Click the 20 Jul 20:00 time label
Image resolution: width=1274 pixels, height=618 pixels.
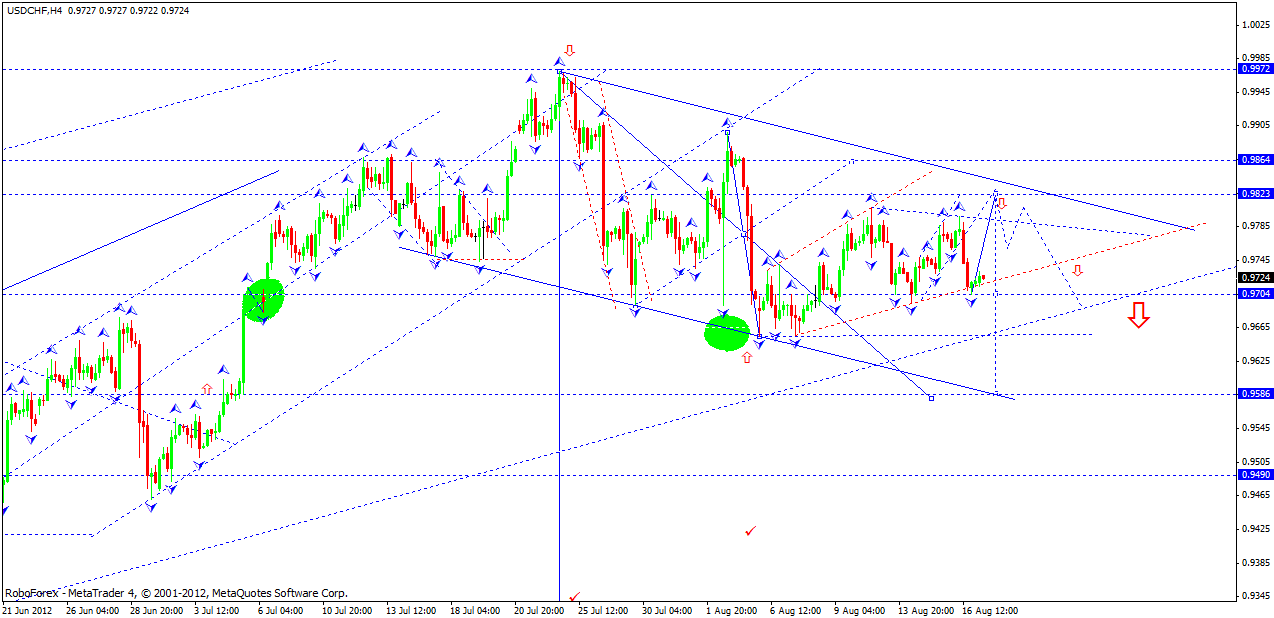[x=539, y=610]
